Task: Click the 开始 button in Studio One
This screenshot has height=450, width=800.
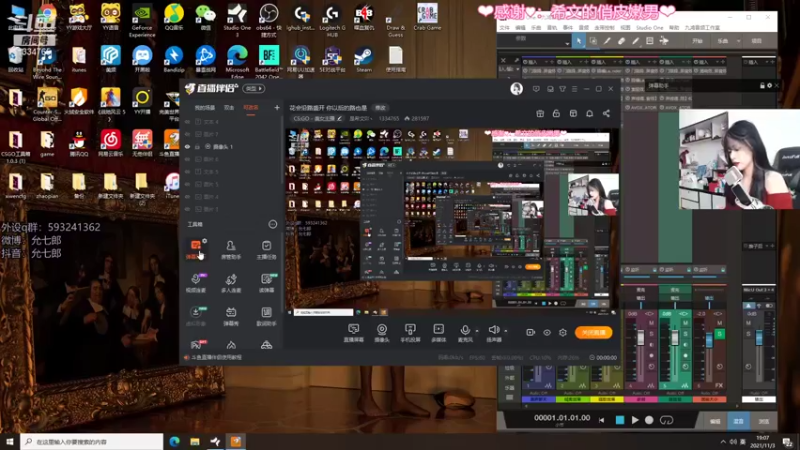Action: click(697, 41)
